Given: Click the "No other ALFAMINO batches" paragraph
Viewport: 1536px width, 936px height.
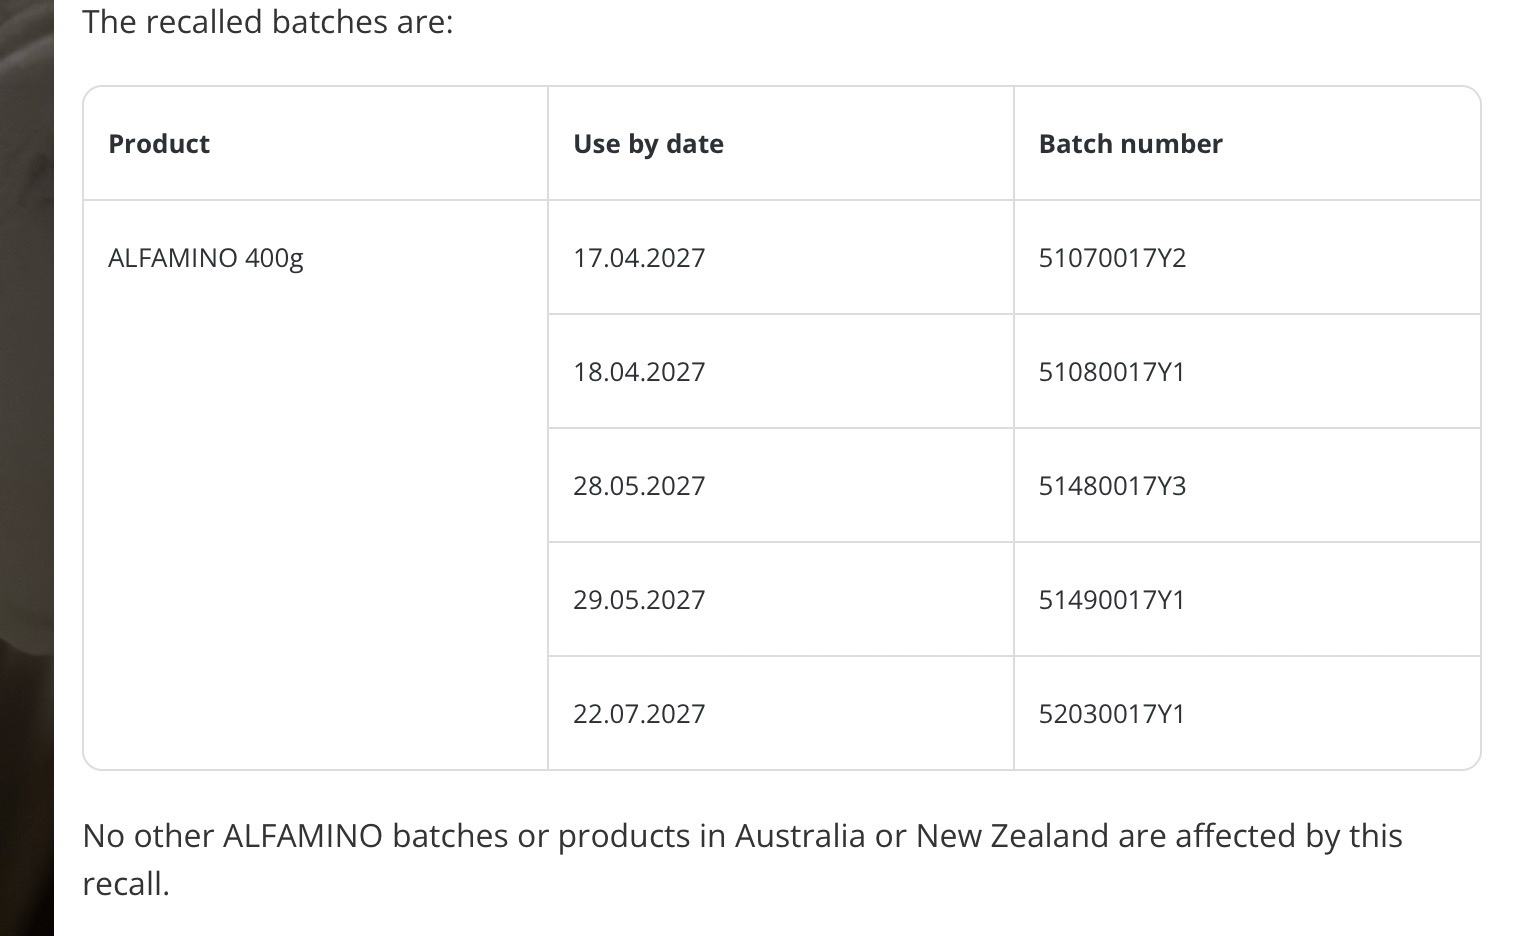Looking at the screenshot, I should [x=742, y=836].
